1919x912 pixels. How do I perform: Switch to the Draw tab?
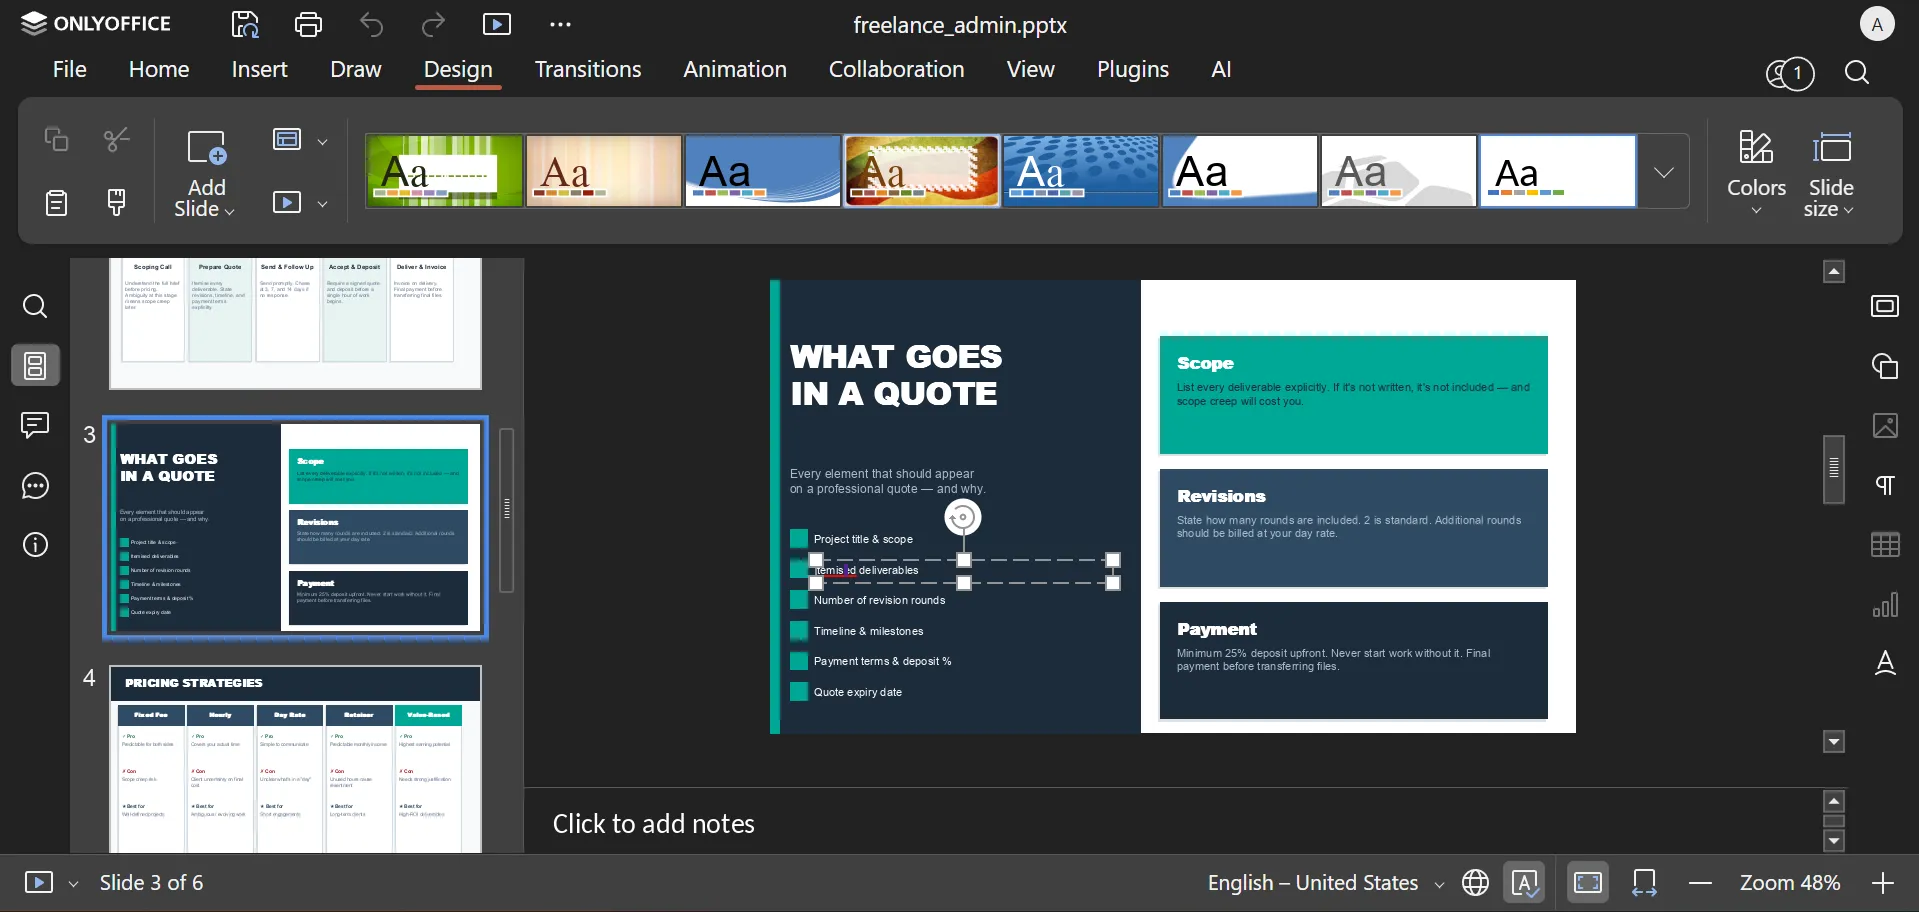356,70
